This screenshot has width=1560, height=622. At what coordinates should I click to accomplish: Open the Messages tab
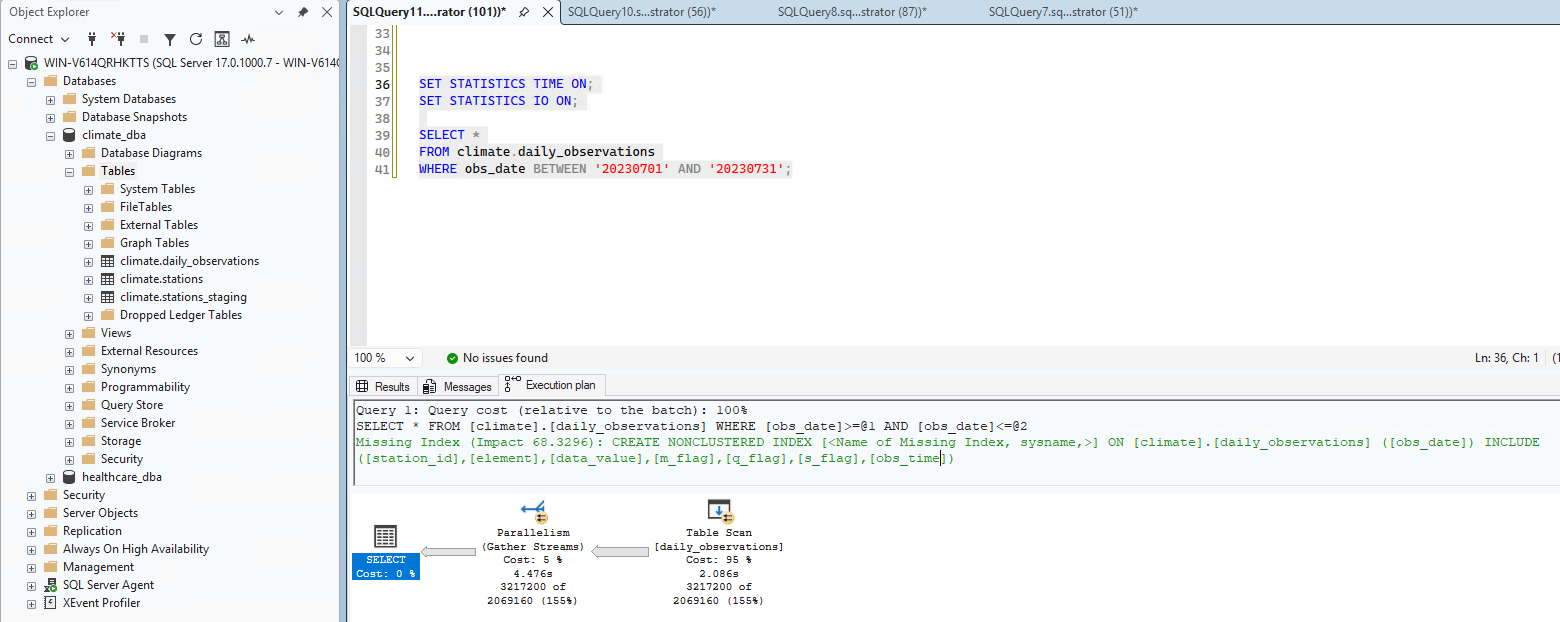coord(457,386)
